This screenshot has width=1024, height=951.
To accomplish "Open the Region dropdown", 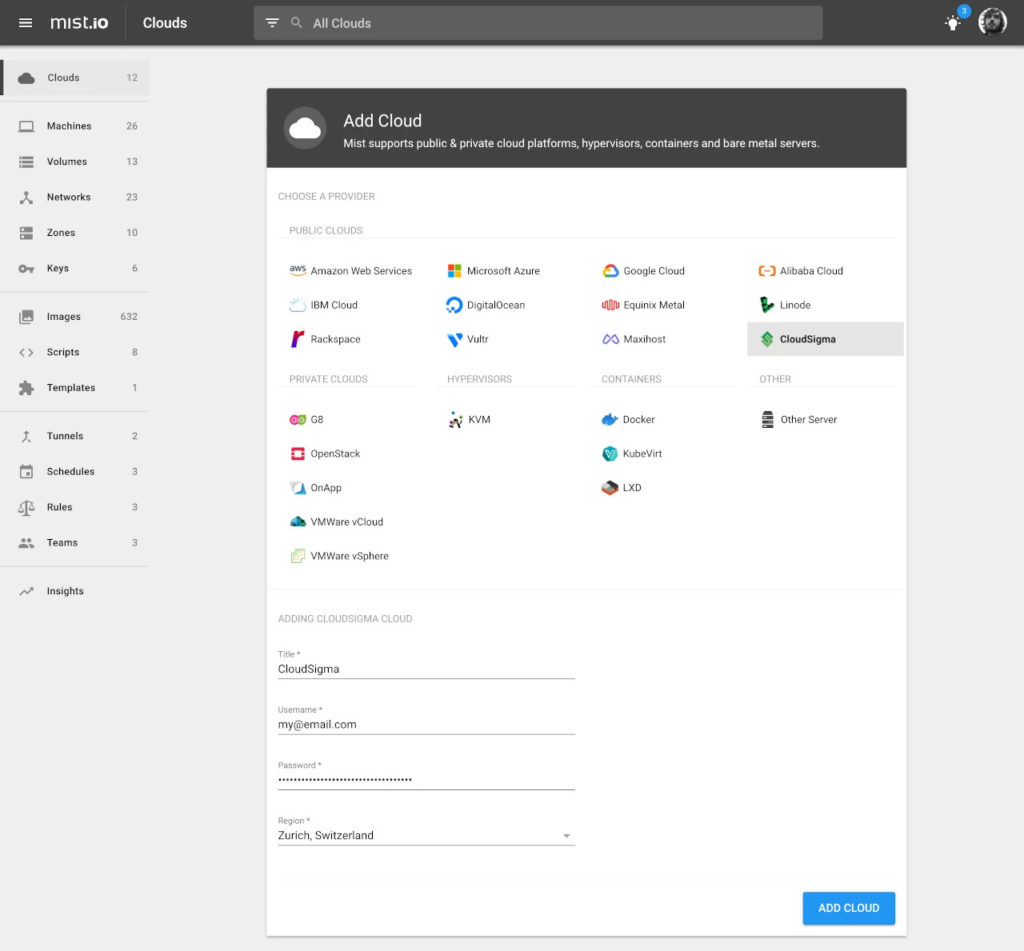I will click(x=567, y=835).
